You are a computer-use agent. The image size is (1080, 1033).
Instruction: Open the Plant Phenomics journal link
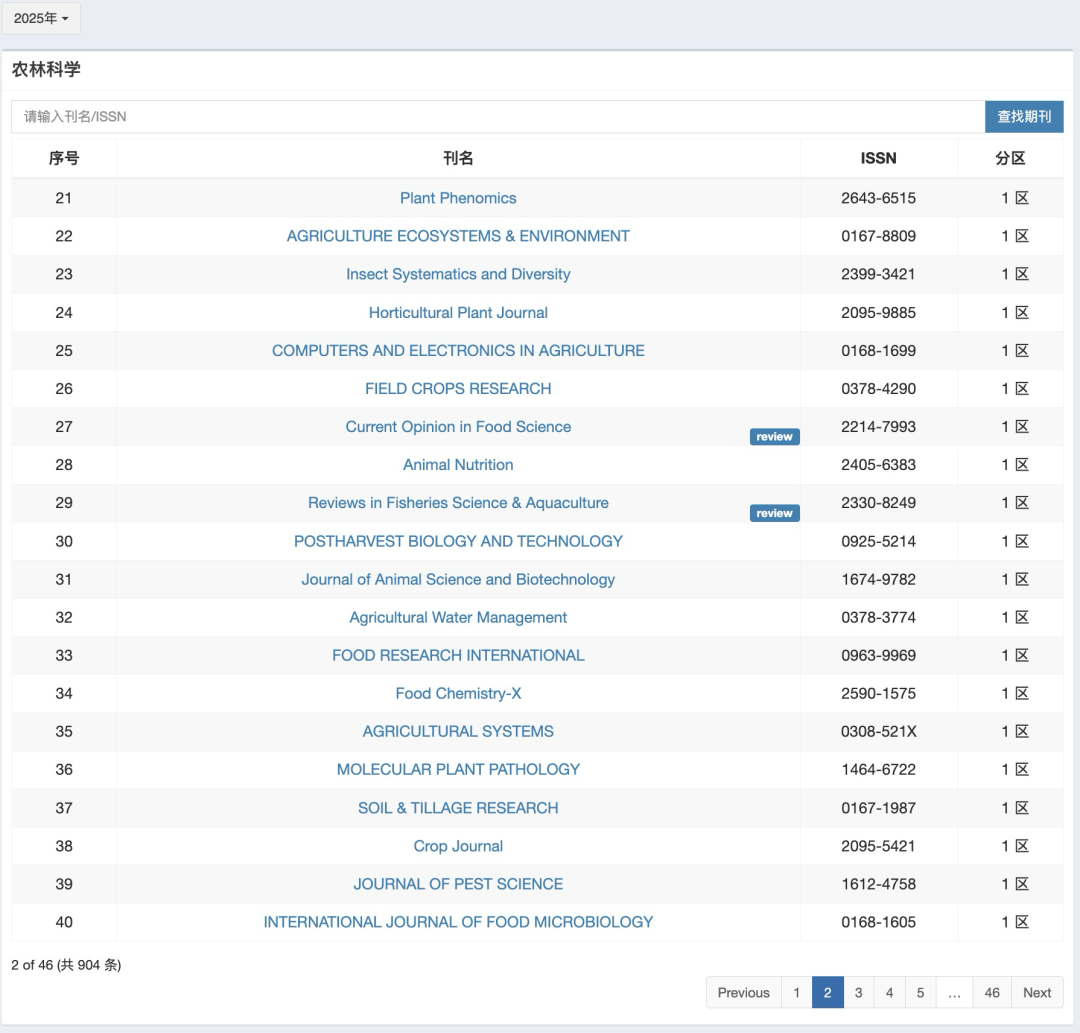(x=458, y=198)
